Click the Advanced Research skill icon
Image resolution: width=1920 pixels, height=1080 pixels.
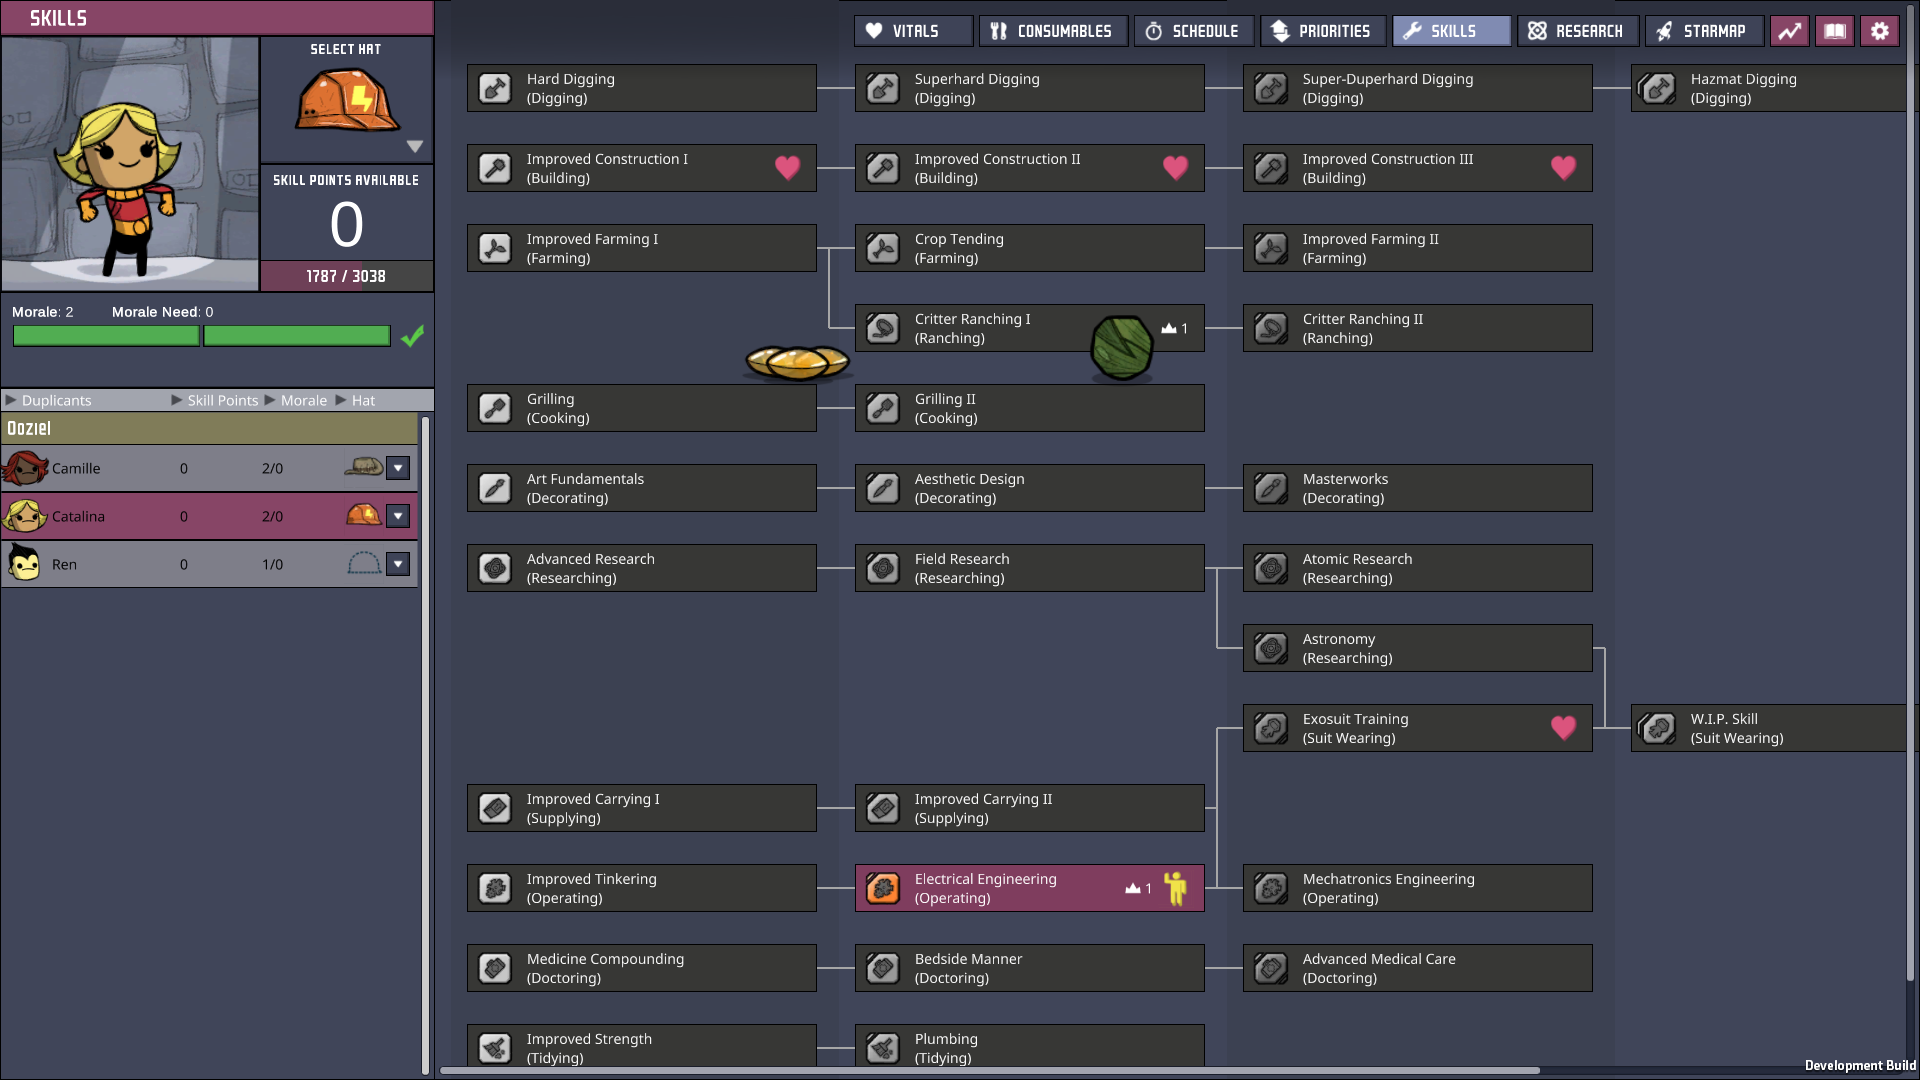(x=495, y=568)
